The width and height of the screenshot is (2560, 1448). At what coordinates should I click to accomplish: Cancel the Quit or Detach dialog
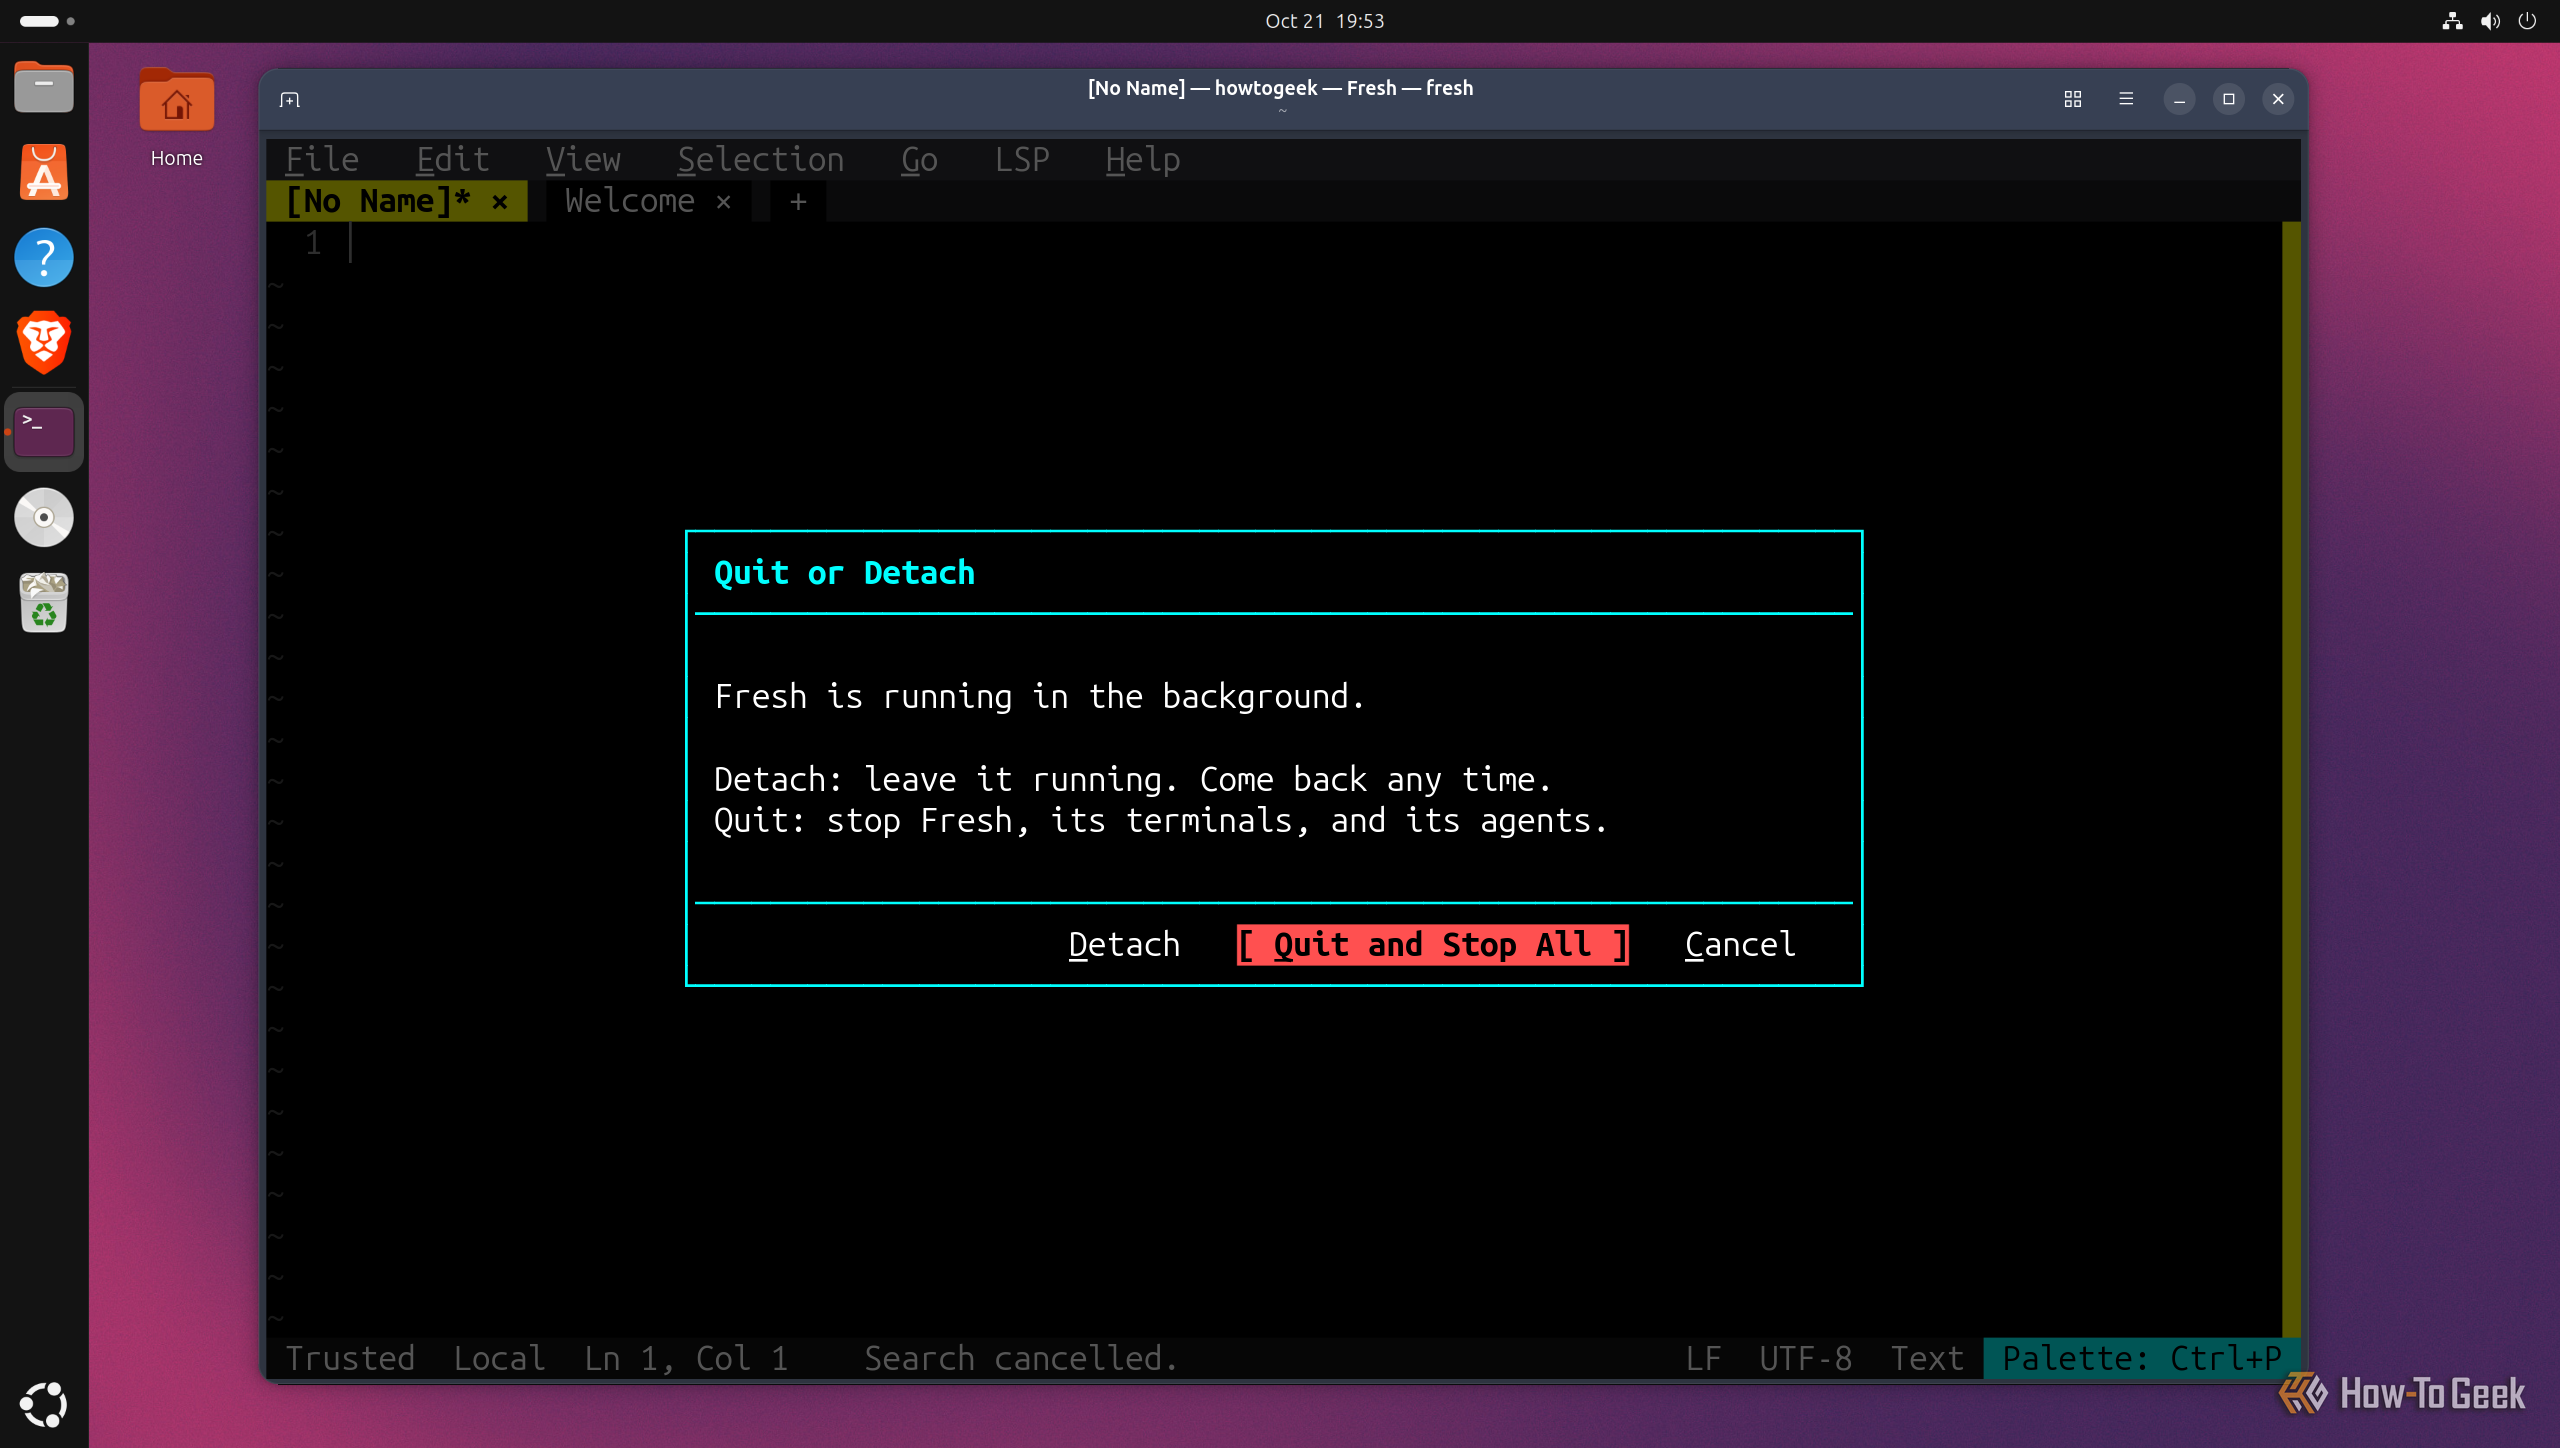point(1740,945)
